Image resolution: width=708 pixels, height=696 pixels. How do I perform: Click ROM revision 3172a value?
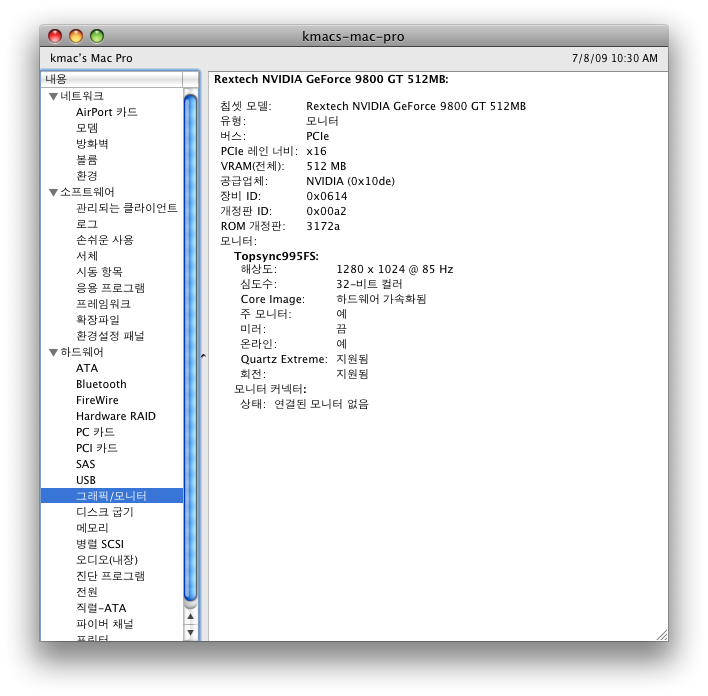pos(323,226)
